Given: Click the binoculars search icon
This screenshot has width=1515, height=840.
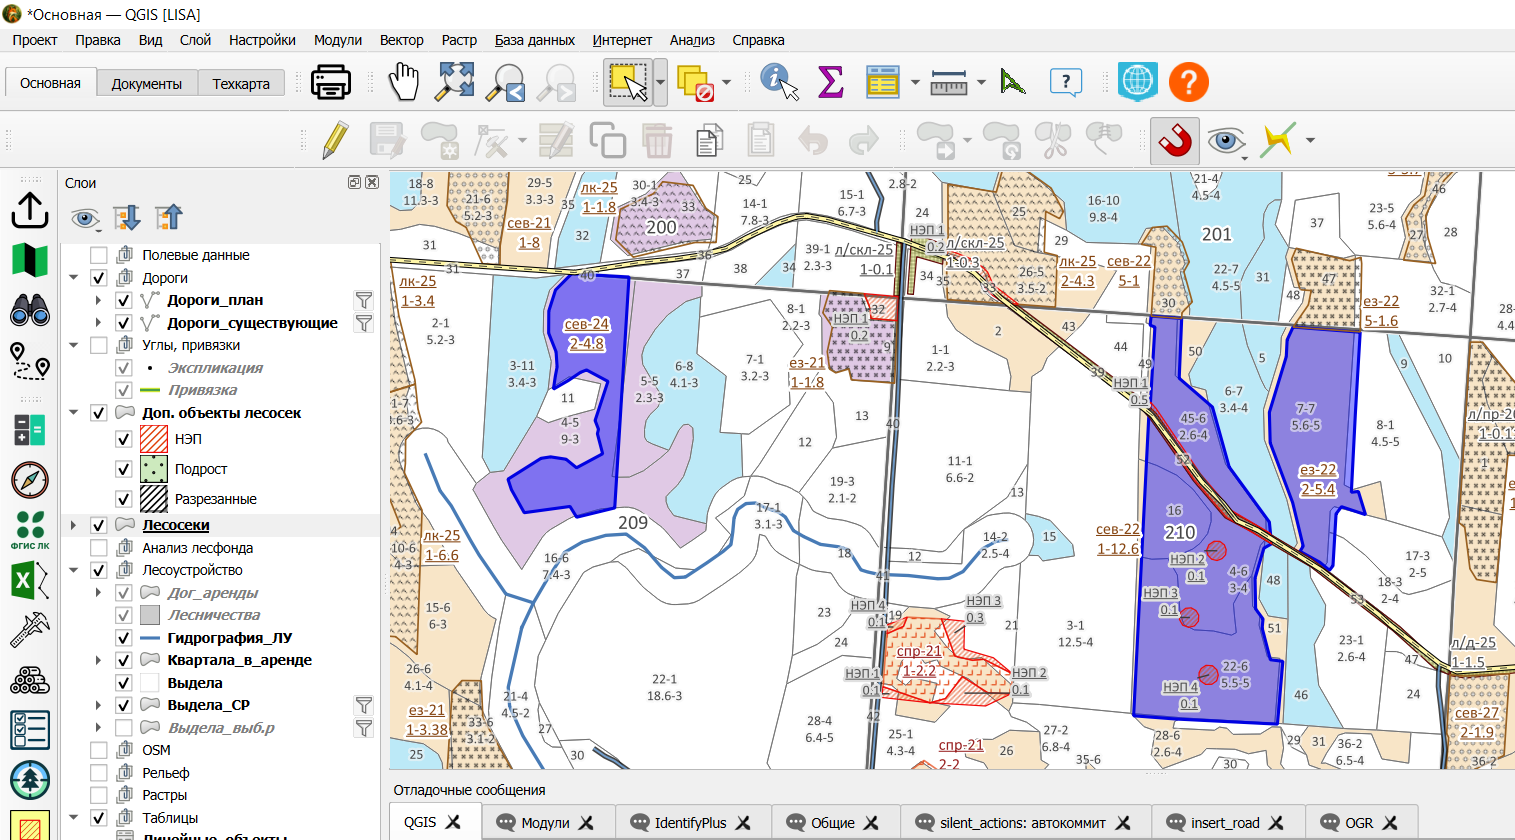Looking at the screenshot, I should coord(30,311).
